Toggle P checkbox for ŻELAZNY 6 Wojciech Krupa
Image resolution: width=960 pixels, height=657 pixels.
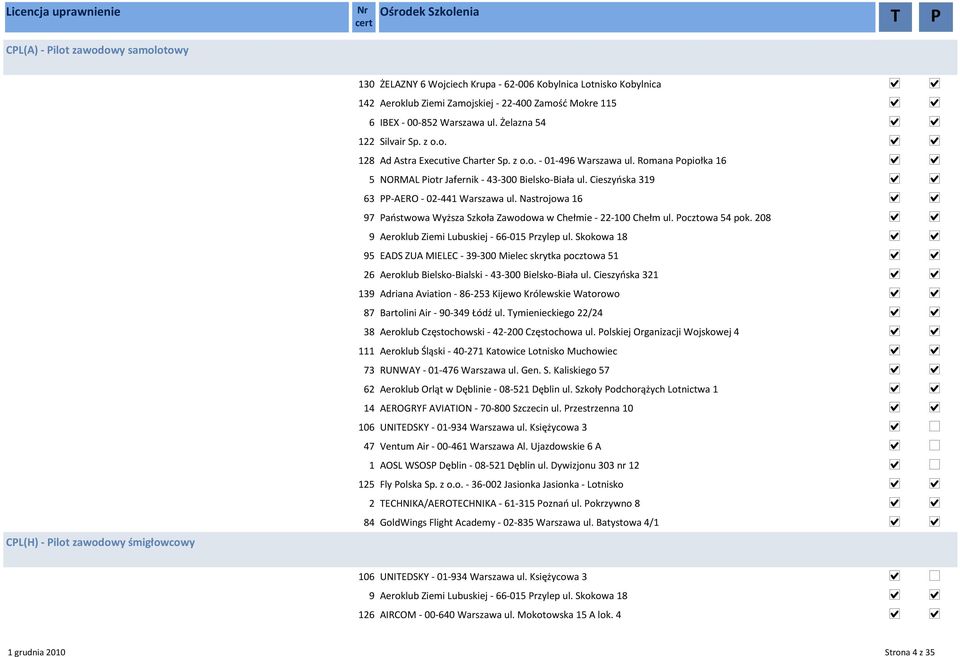point(934,83)
